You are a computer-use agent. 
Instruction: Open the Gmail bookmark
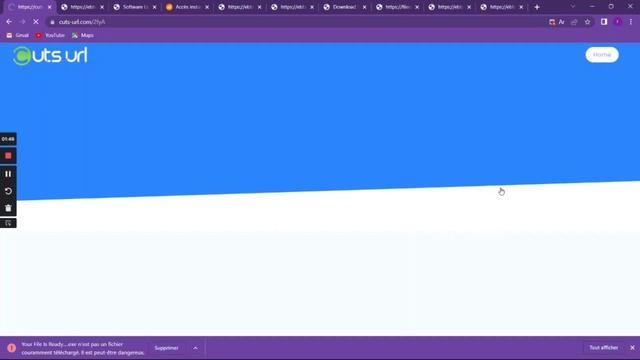pos(18,36)
